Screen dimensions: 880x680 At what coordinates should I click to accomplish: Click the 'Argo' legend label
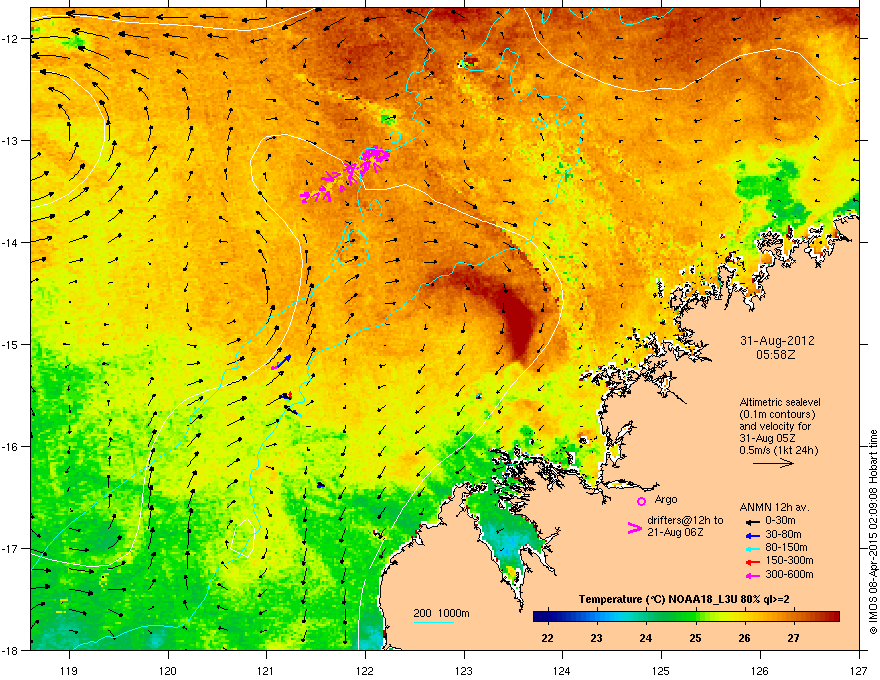click(666, 499)
